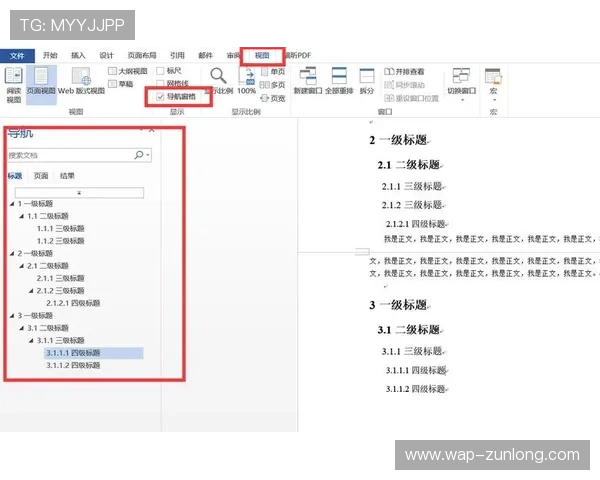Click '3.1 二级标题' heading in document
This screenshot has height=480, width=600.
[x=408, y=330]
